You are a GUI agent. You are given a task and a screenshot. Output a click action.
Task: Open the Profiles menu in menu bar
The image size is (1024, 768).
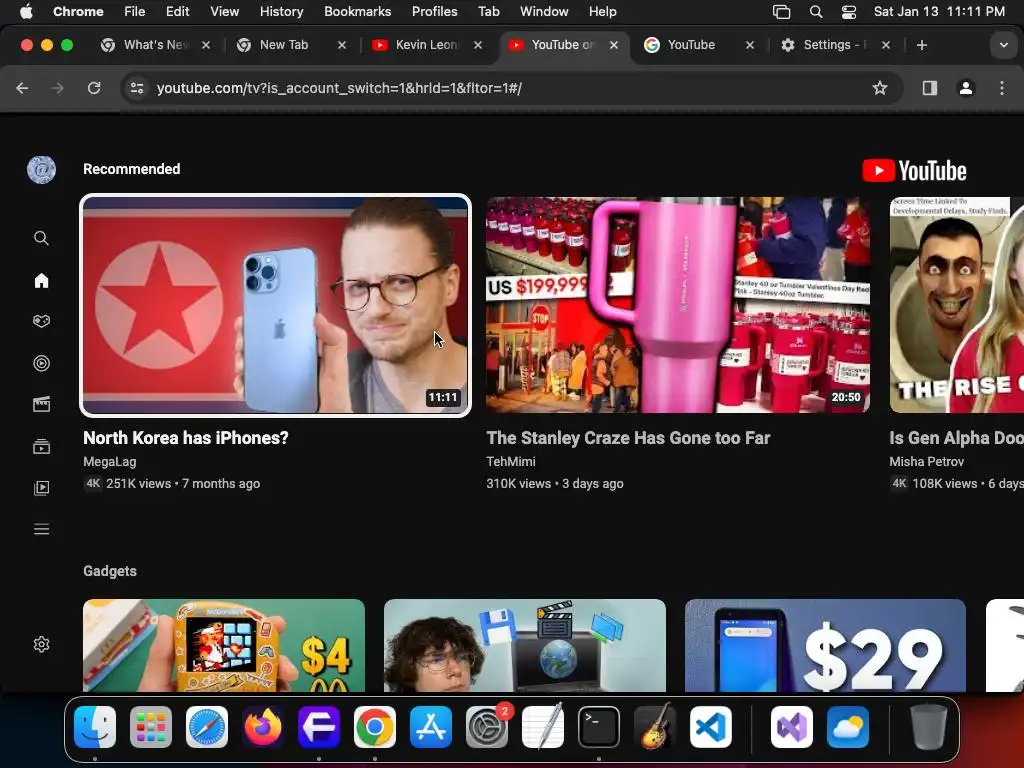click(434, 11)
